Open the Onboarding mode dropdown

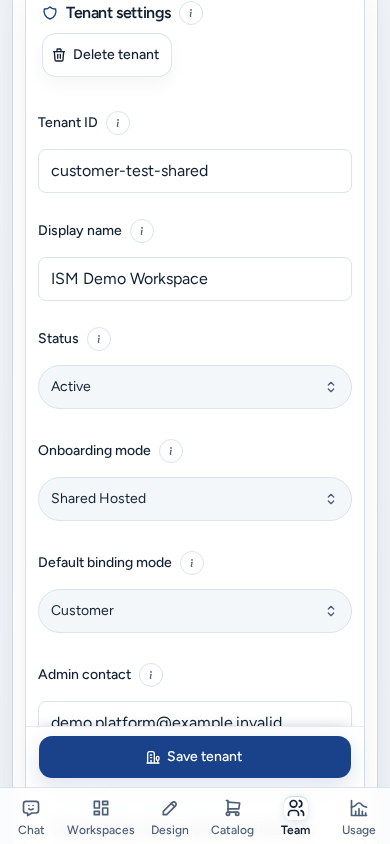coord(195,499)
